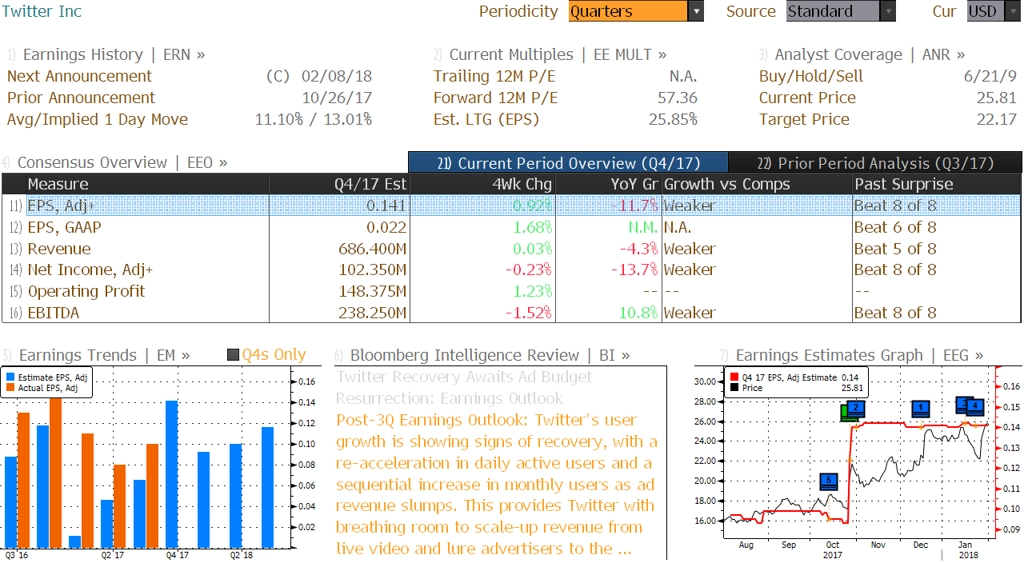Viewport: 1024px width, 563px height.
Task: Switch to Prior Period Analysis (Q3/17) tab
Action: click(x=875, y=163)
